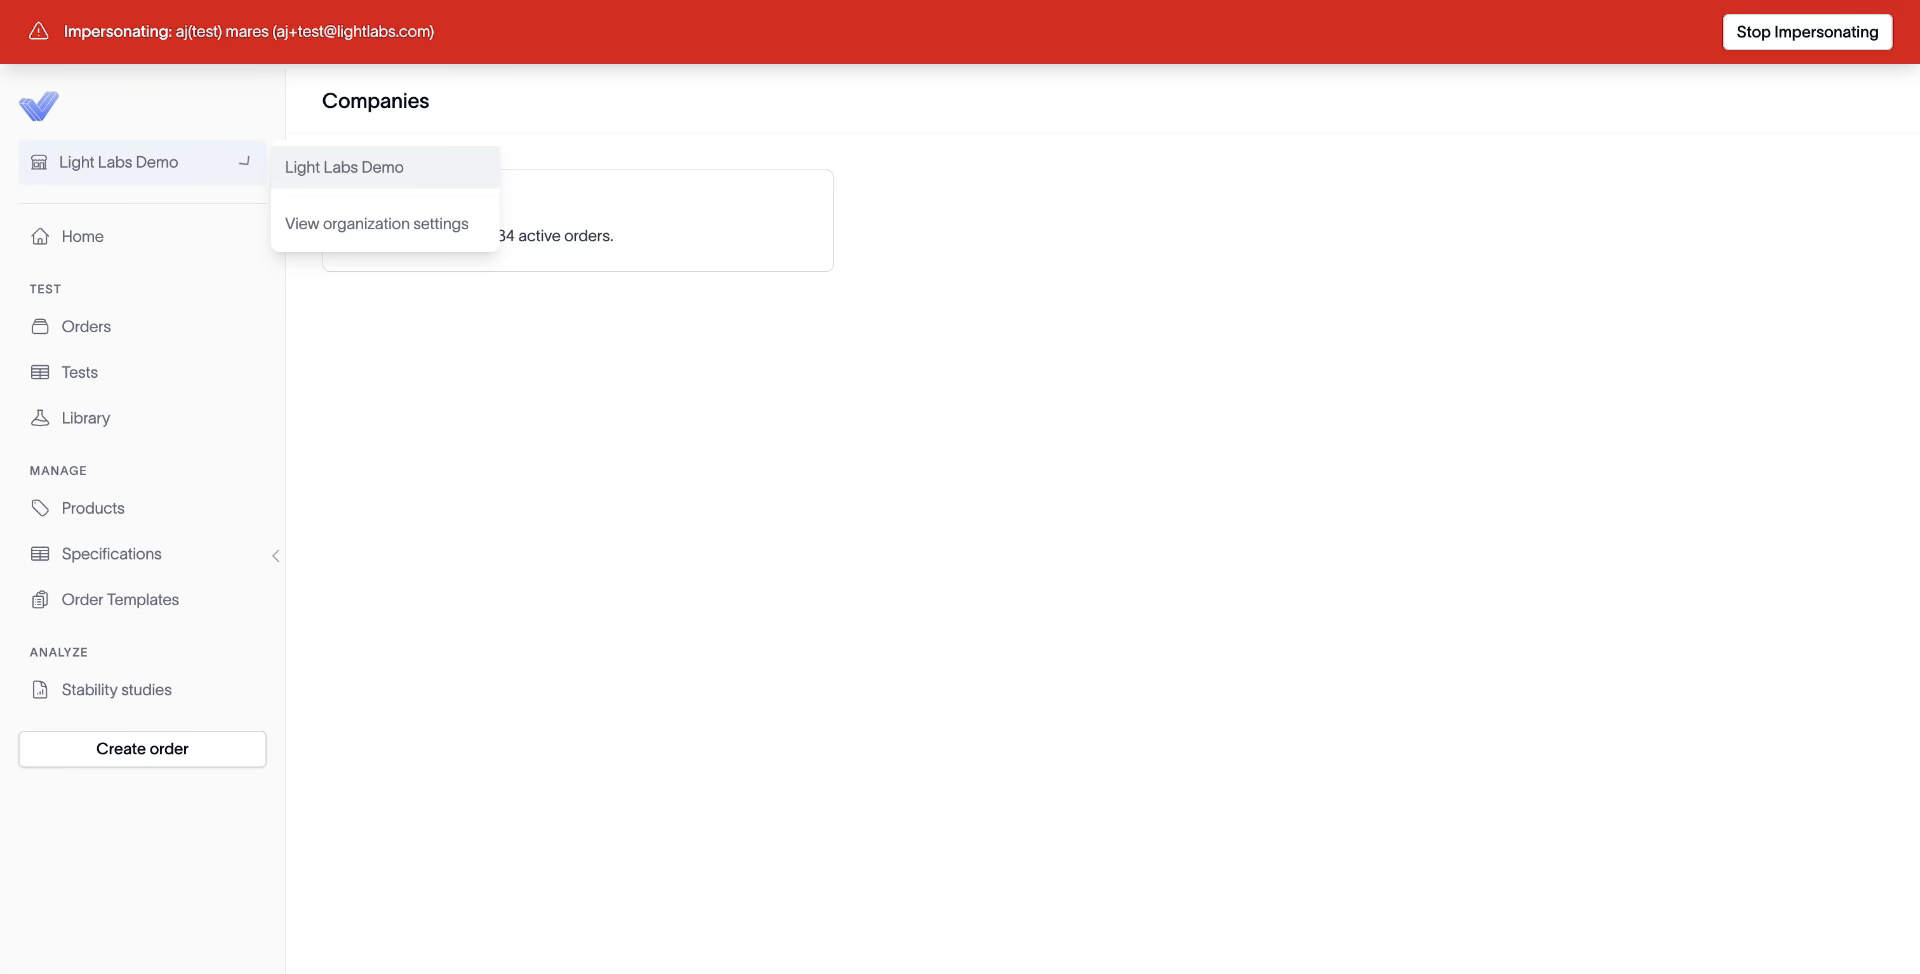
Task: Click Stop Impersonating button
Action: [1807, 32]
